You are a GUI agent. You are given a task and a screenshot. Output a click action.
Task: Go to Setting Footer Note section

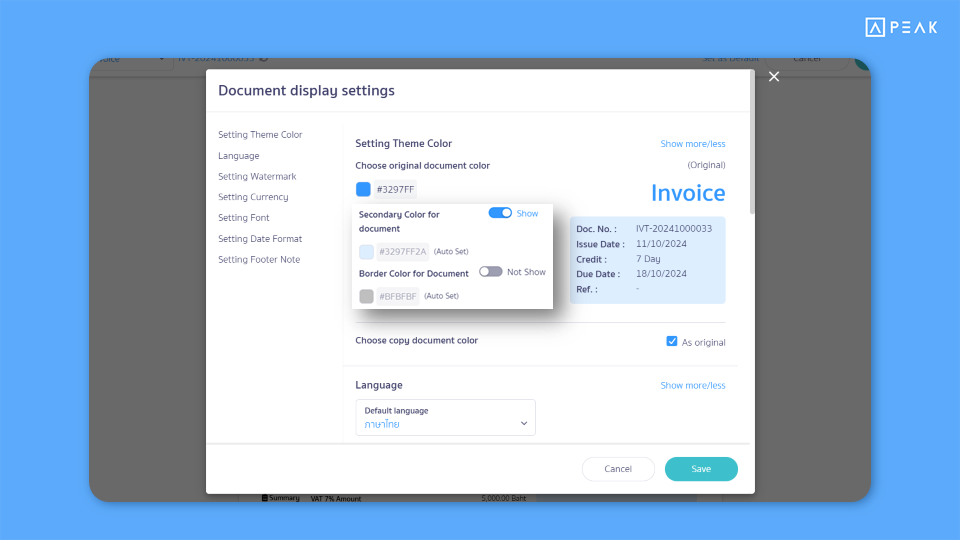click(x=259, y=260)
